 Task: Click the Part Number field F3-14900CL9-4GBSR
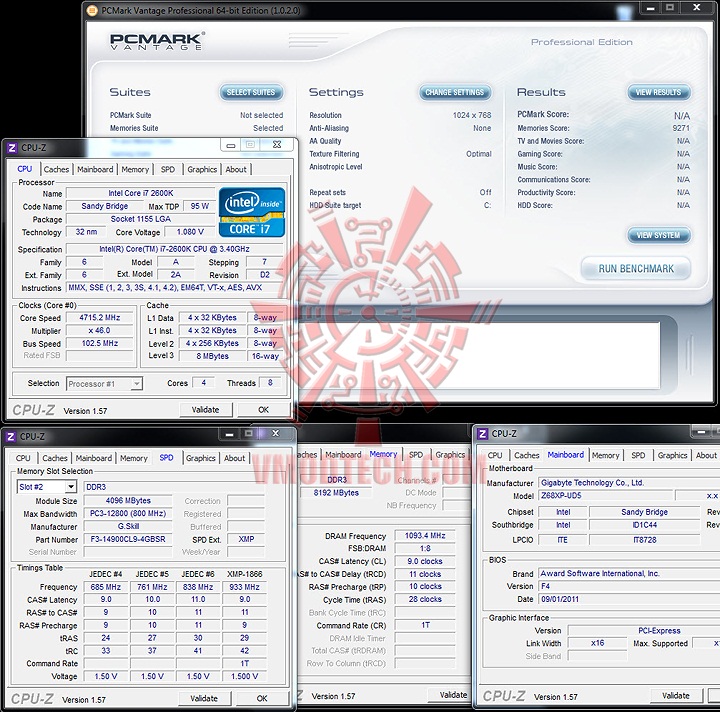point(128,539)
